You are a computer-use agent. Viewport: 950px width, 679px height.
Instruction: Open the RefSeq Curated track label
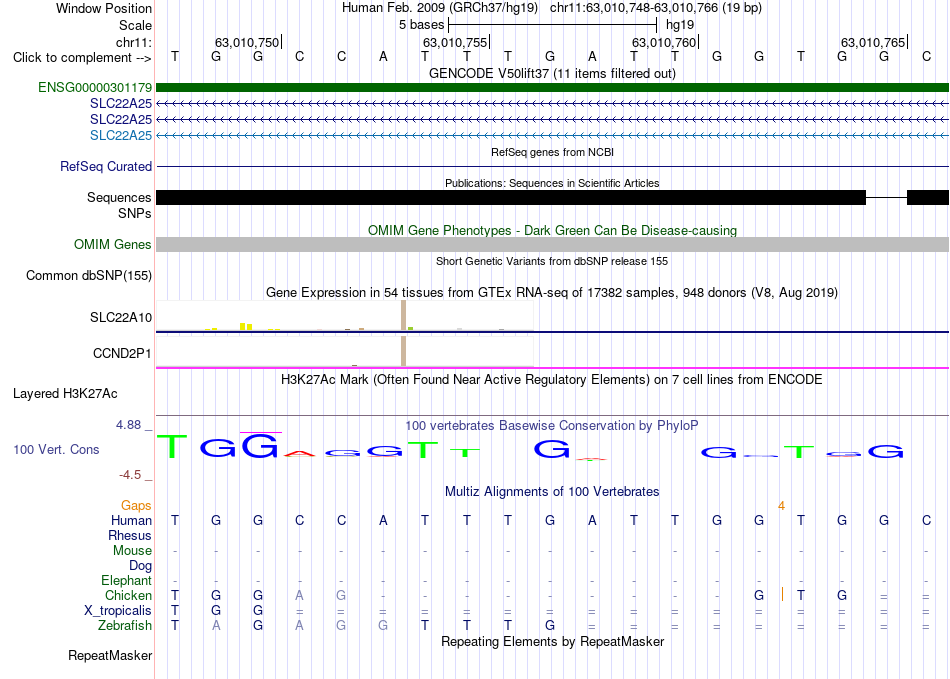tap(105, 167)
